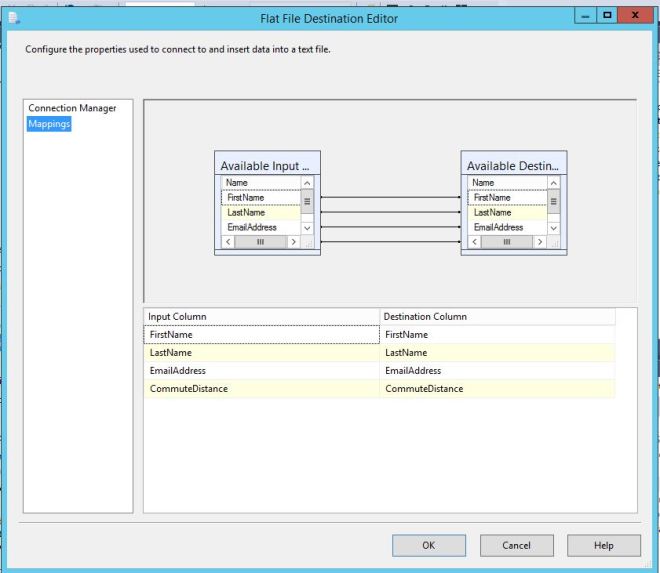Screen dimensions: 660x573
Task: Open the Connection Manager page
Action: [72, 108]
